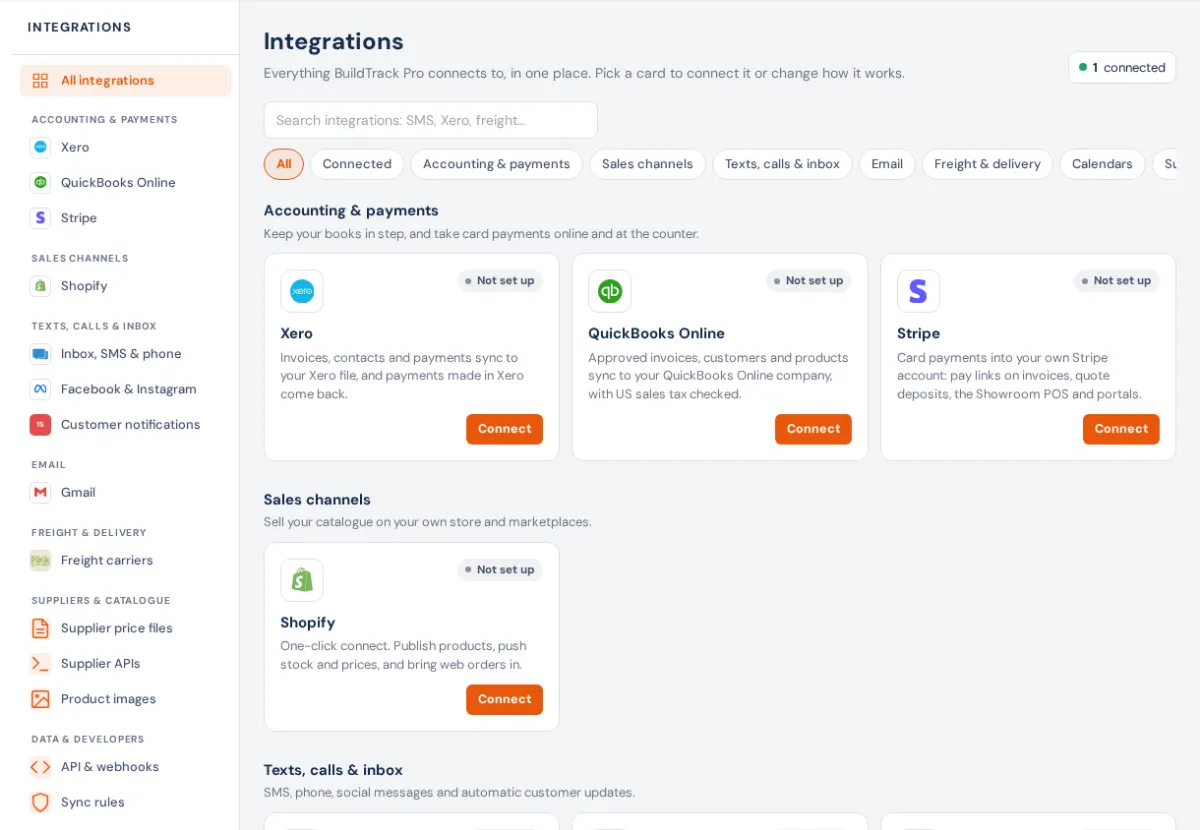Select the All filter chip
The height and width of the screenshot is (830, 1200).
pos(284,164)
